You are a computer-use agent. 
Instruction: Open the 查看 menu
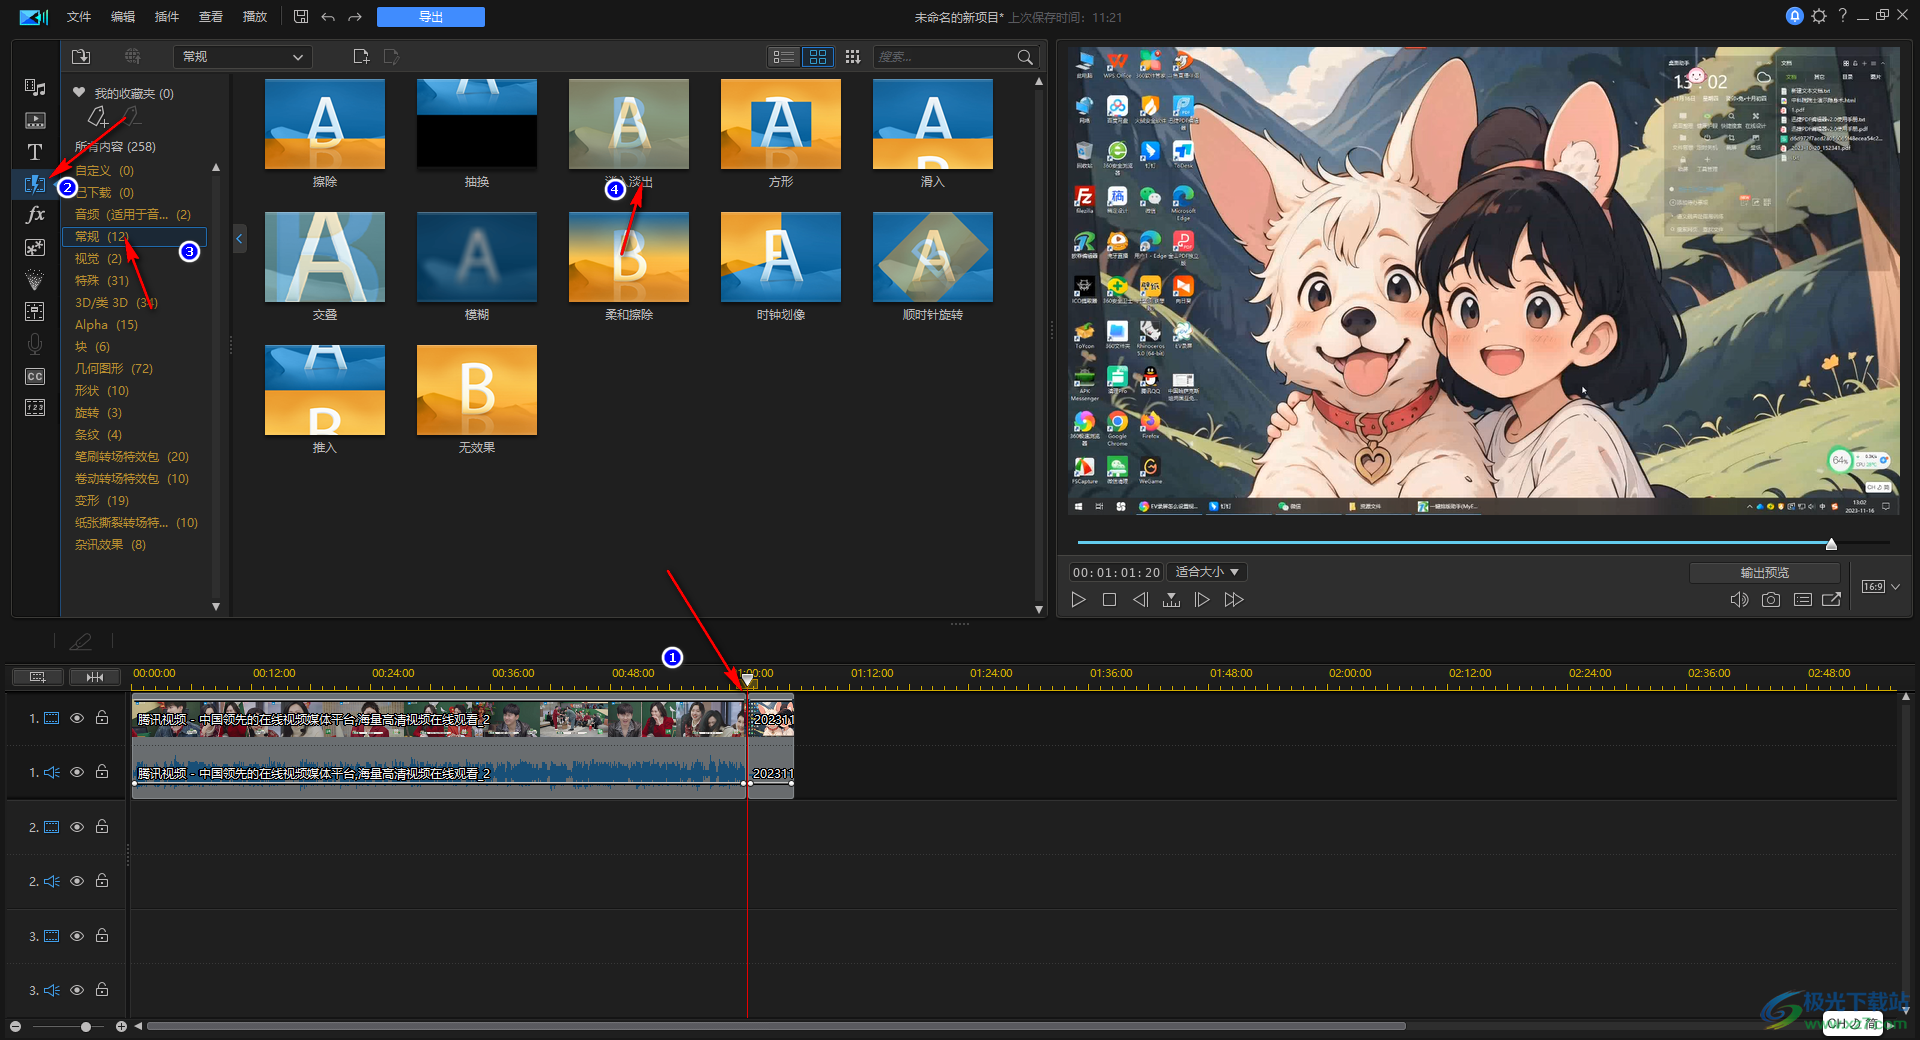point(211,17)
